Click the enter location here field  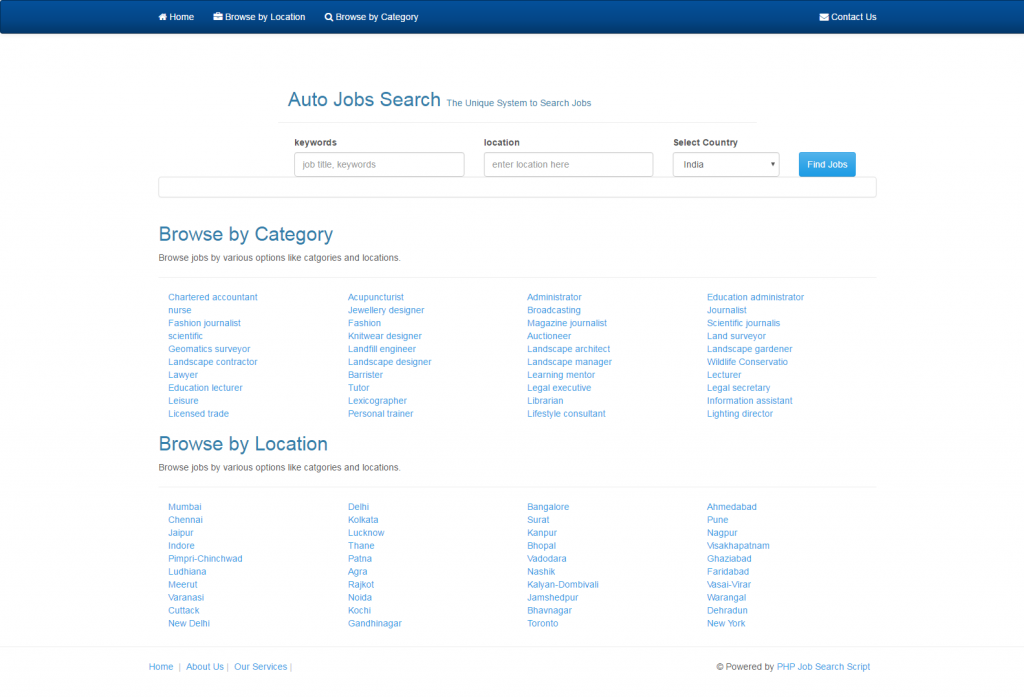click(568, 165)
